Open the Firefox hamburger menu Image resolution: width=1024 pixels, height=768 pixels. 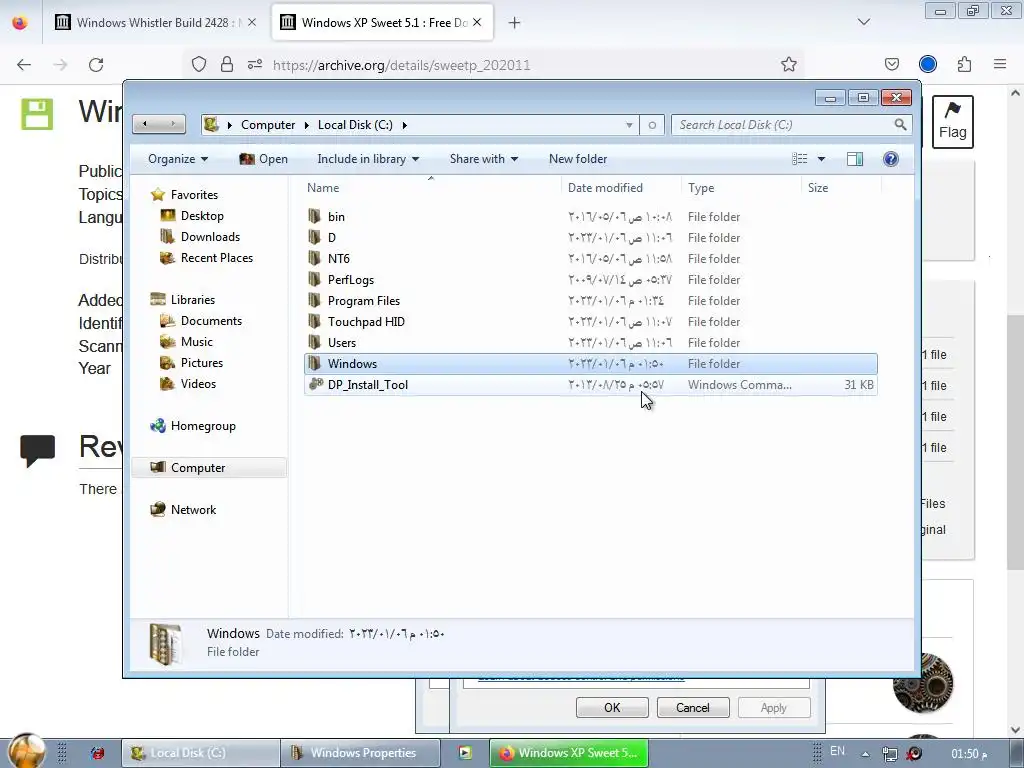click(1000, 64)
